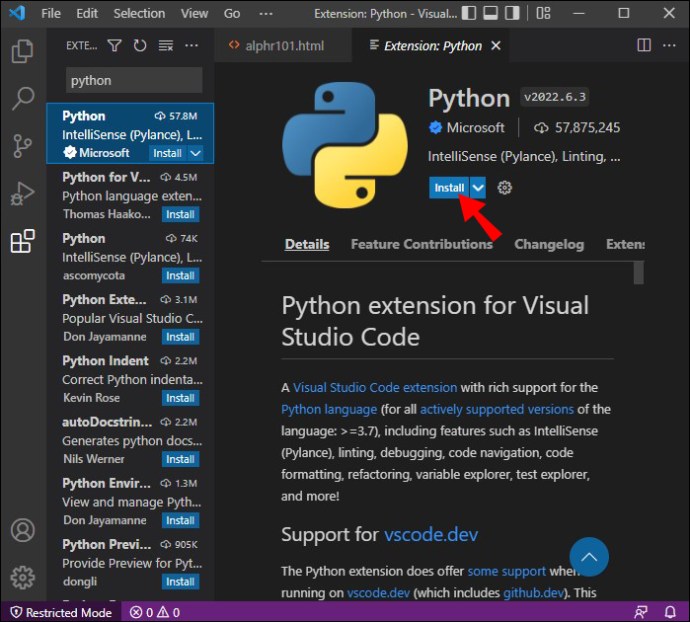This screenshot has height=622, width=690.
Task: Open the Source Control view
Action: point(22,146)
